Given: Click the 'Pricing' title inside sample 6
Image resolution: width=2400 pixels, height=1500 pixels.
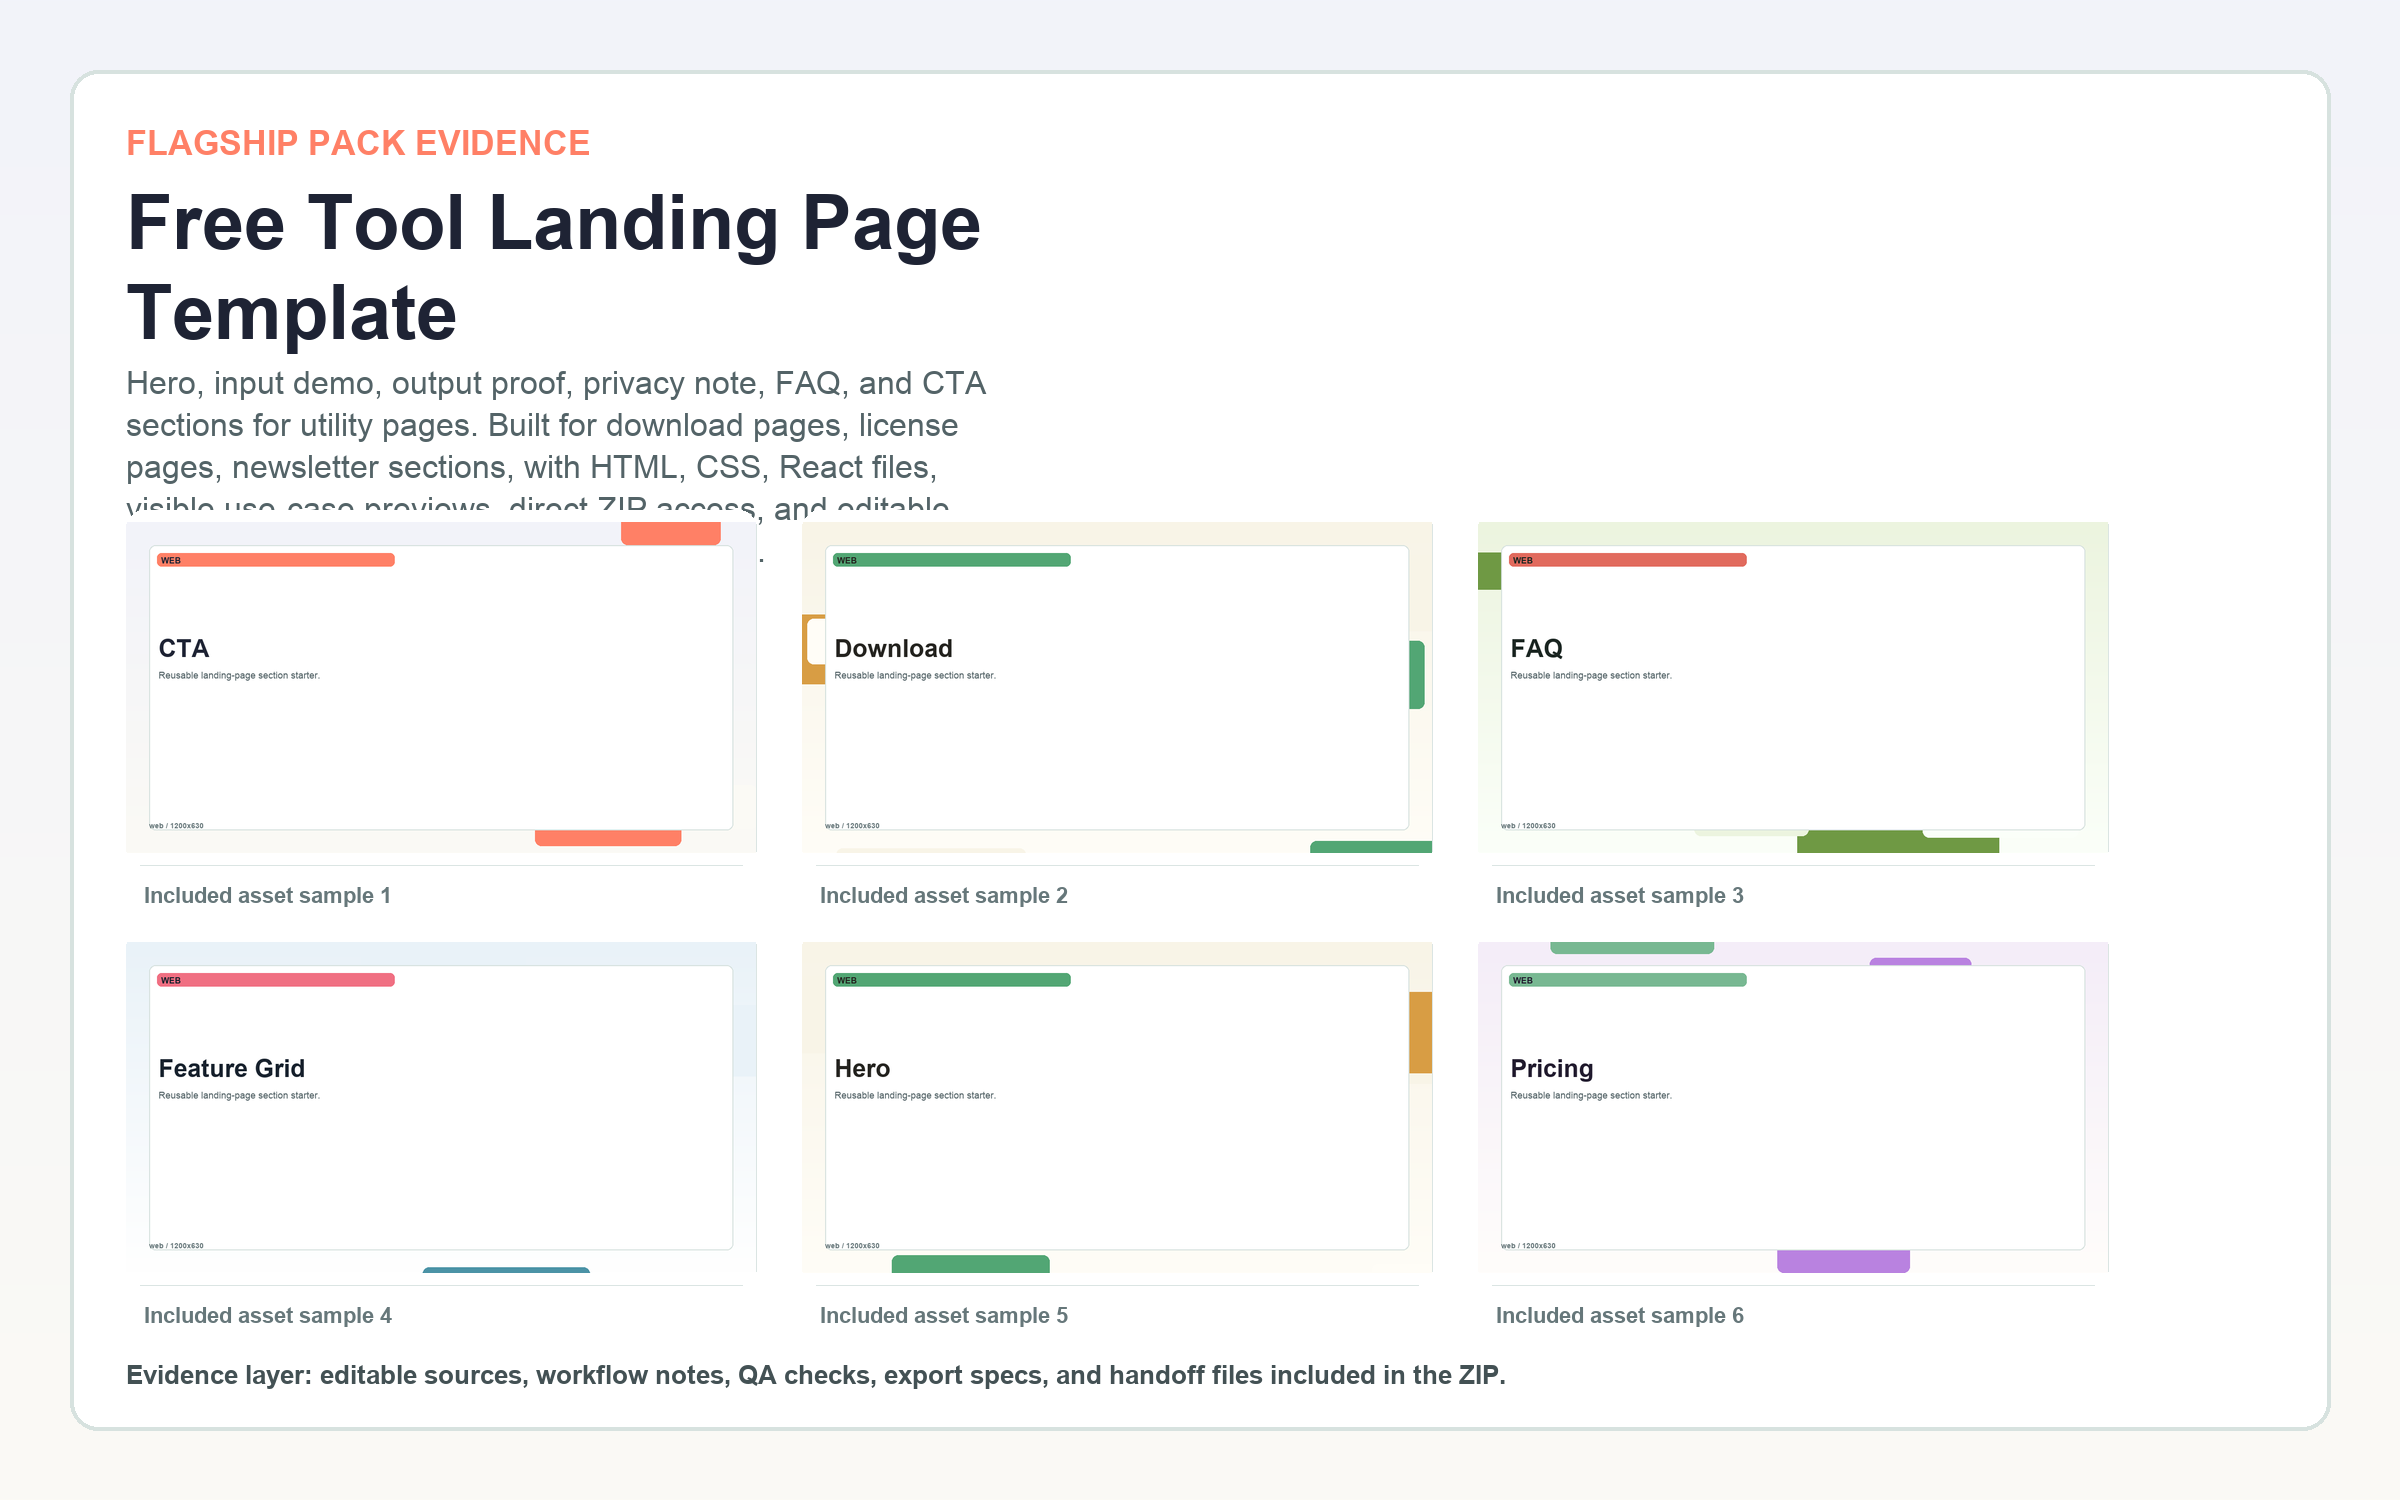Looking at the screenshot, I should pyautogui.click(x=1552, y=1068).
